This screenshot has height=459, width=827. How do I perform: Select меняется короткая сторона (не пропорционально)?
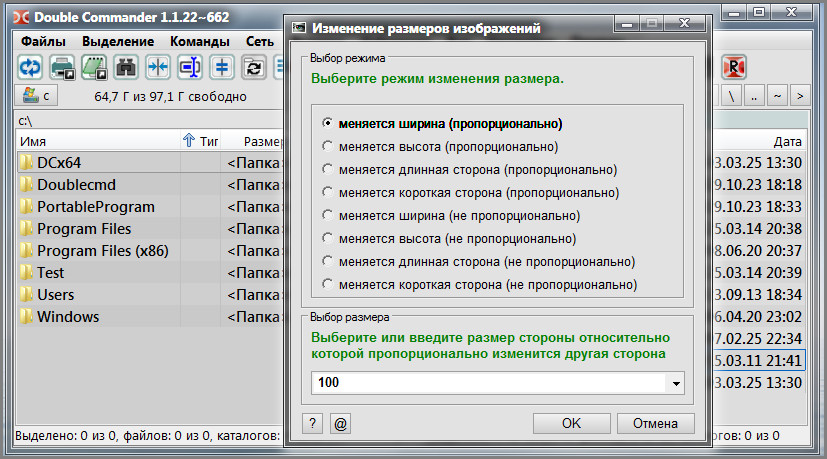[480, 284]
